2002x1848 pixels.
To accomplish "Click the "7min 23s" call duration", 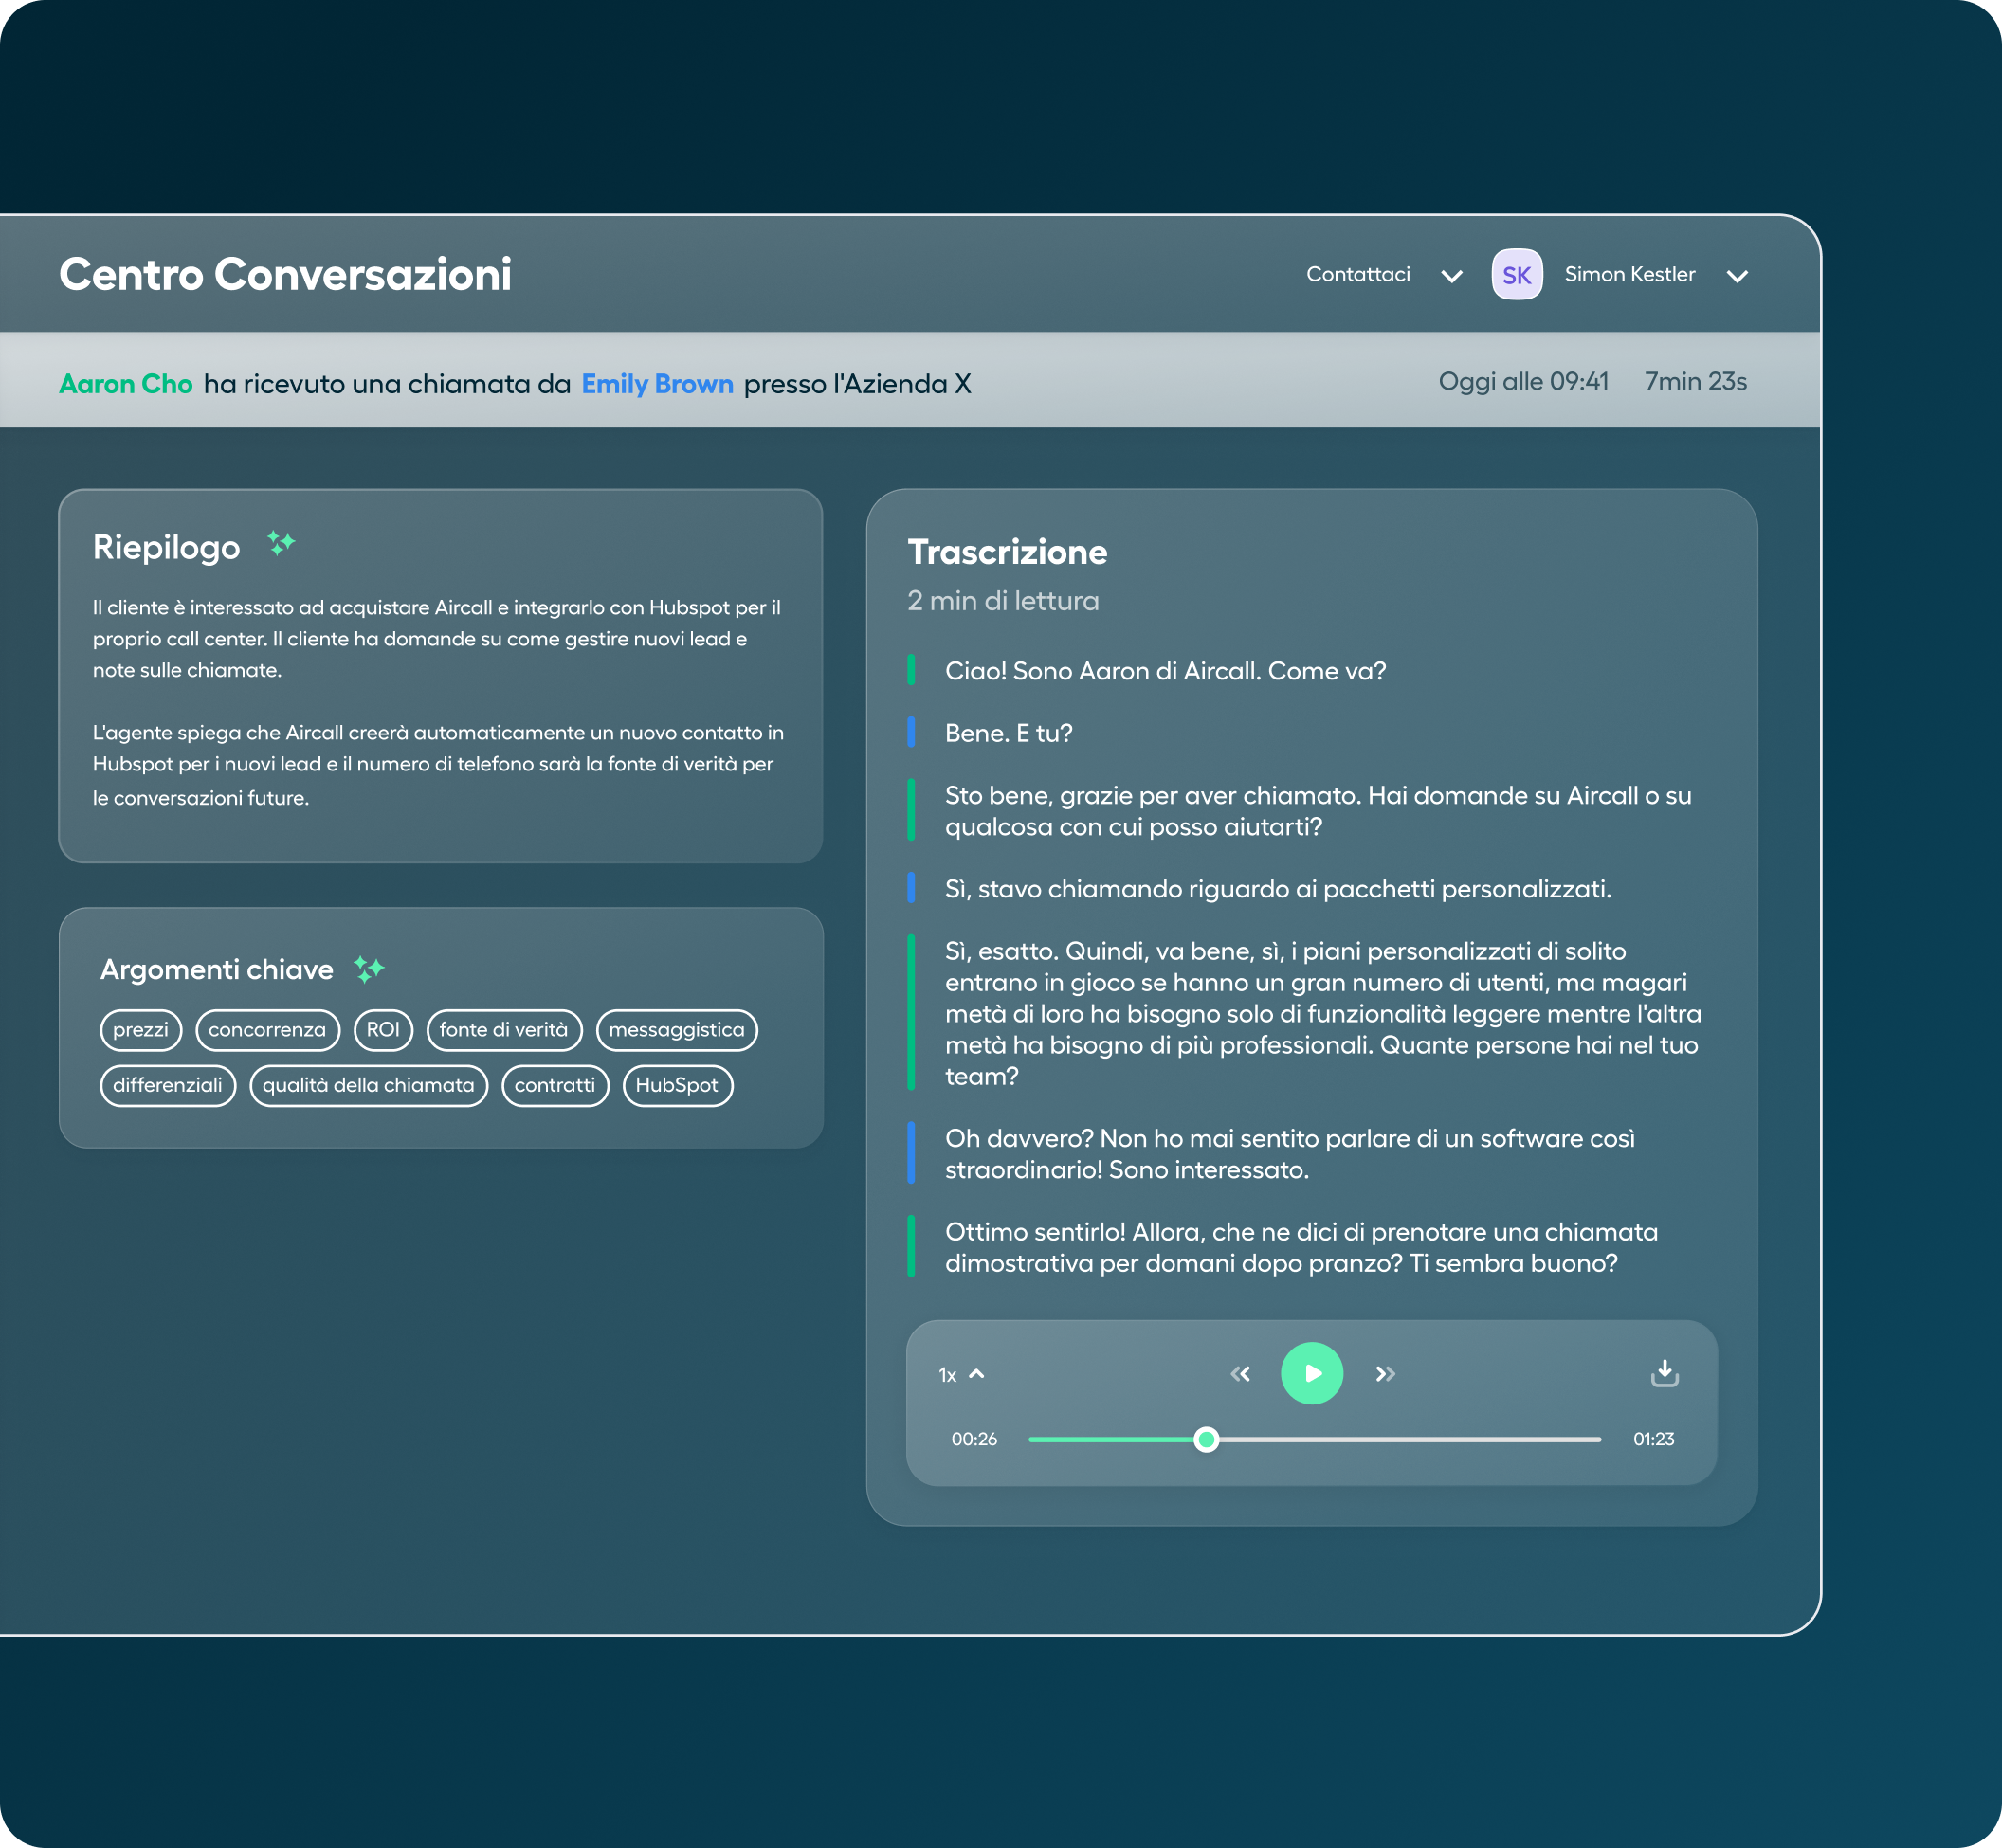I will [x=1696, y=381].
